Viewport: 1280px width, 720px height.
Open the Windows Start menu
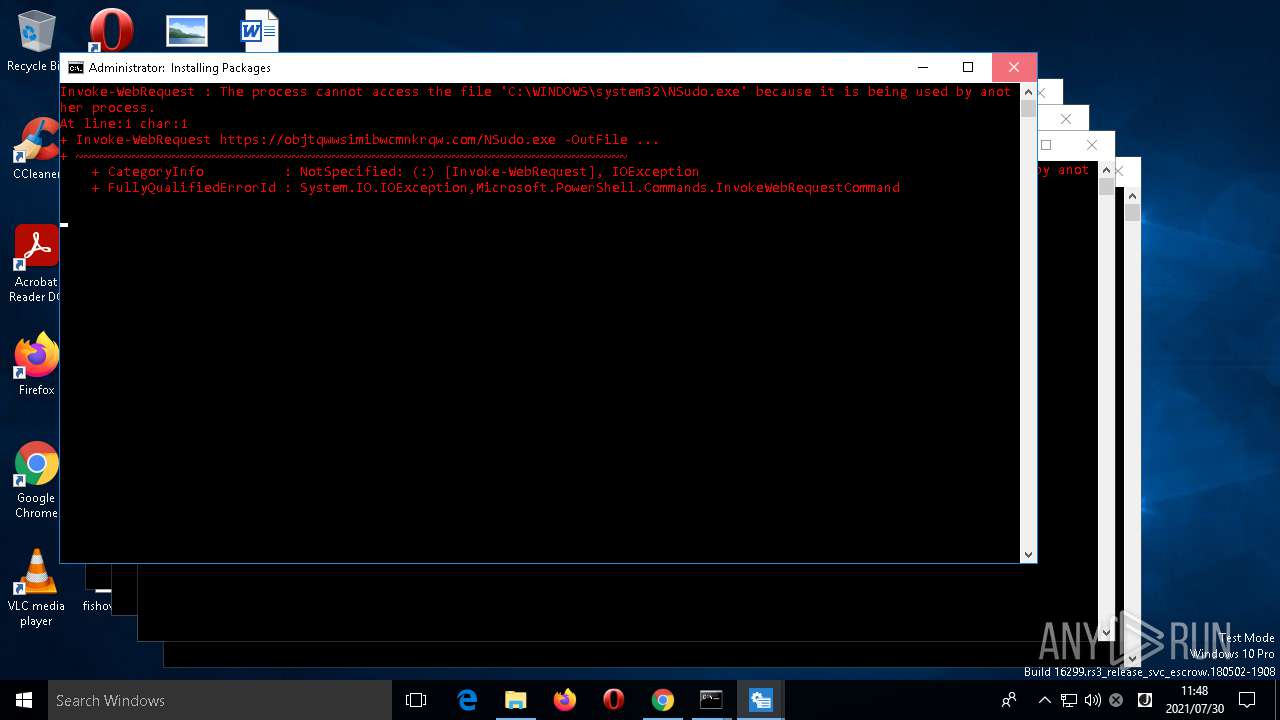(x=24, y=700)
